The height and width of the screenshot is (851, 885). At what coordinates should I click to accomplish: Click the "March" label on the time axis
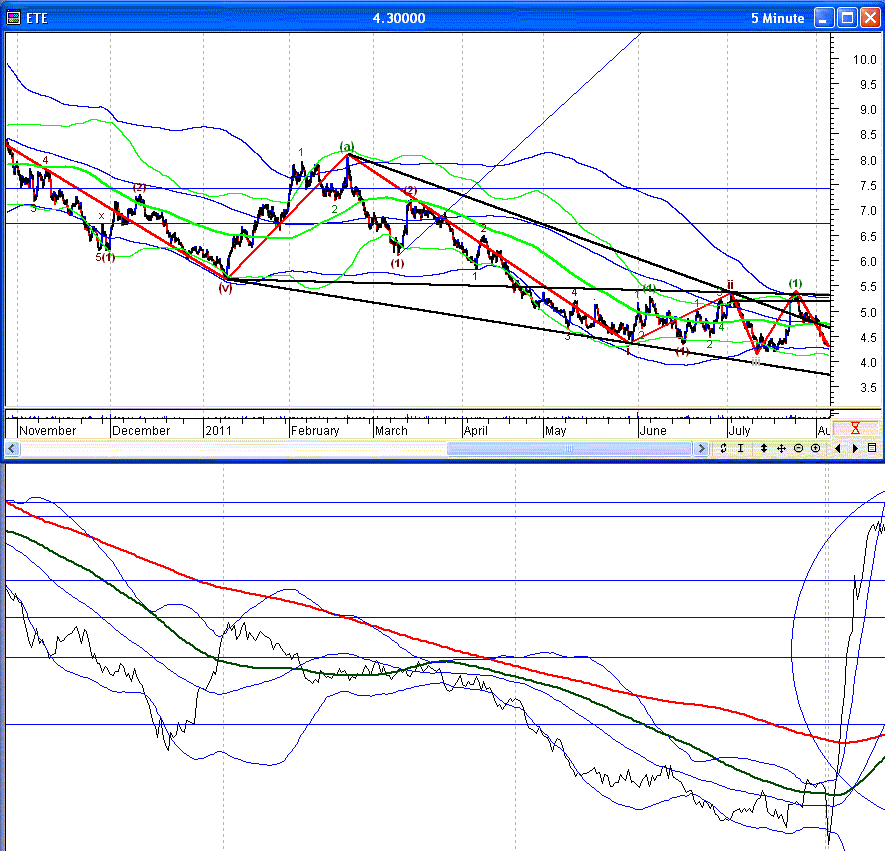(x=391, y=431)
